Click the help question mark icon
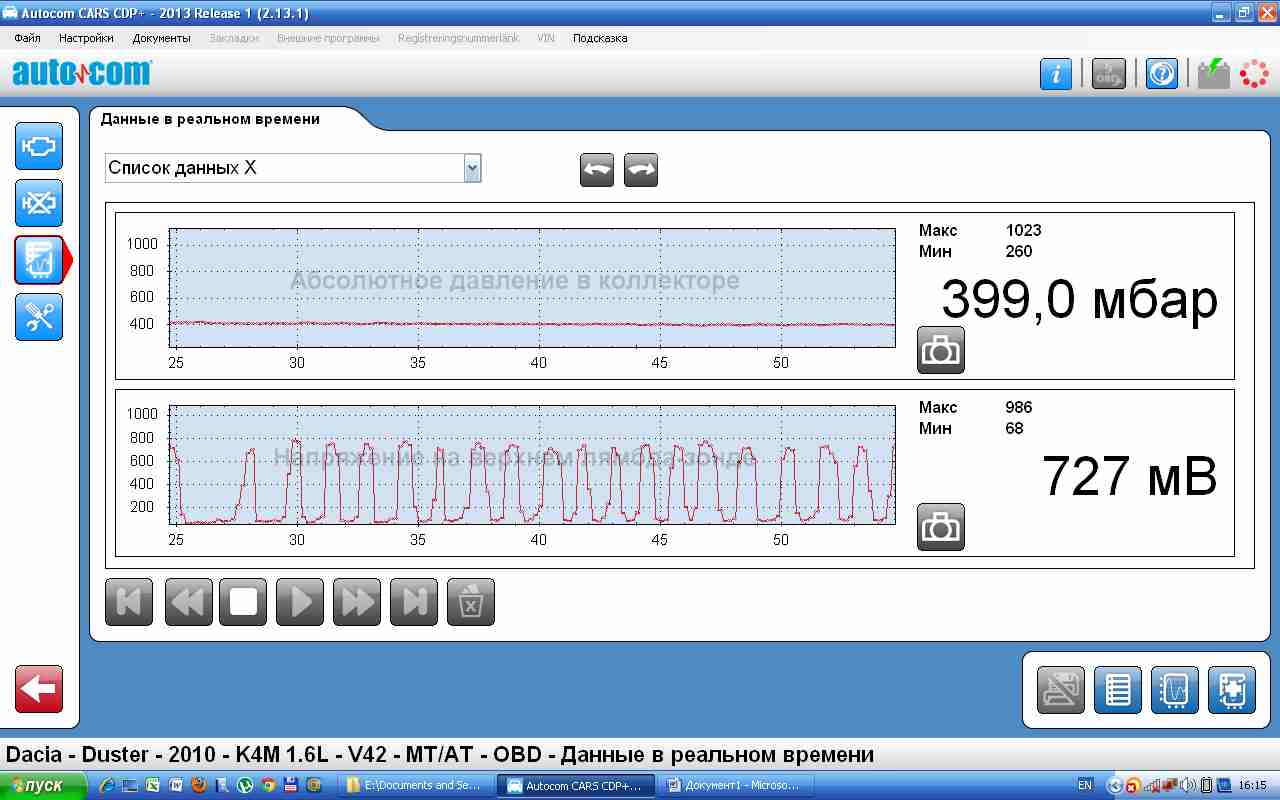Image resolution: width=1280 pixels, height=800 pixels. 1161,74
